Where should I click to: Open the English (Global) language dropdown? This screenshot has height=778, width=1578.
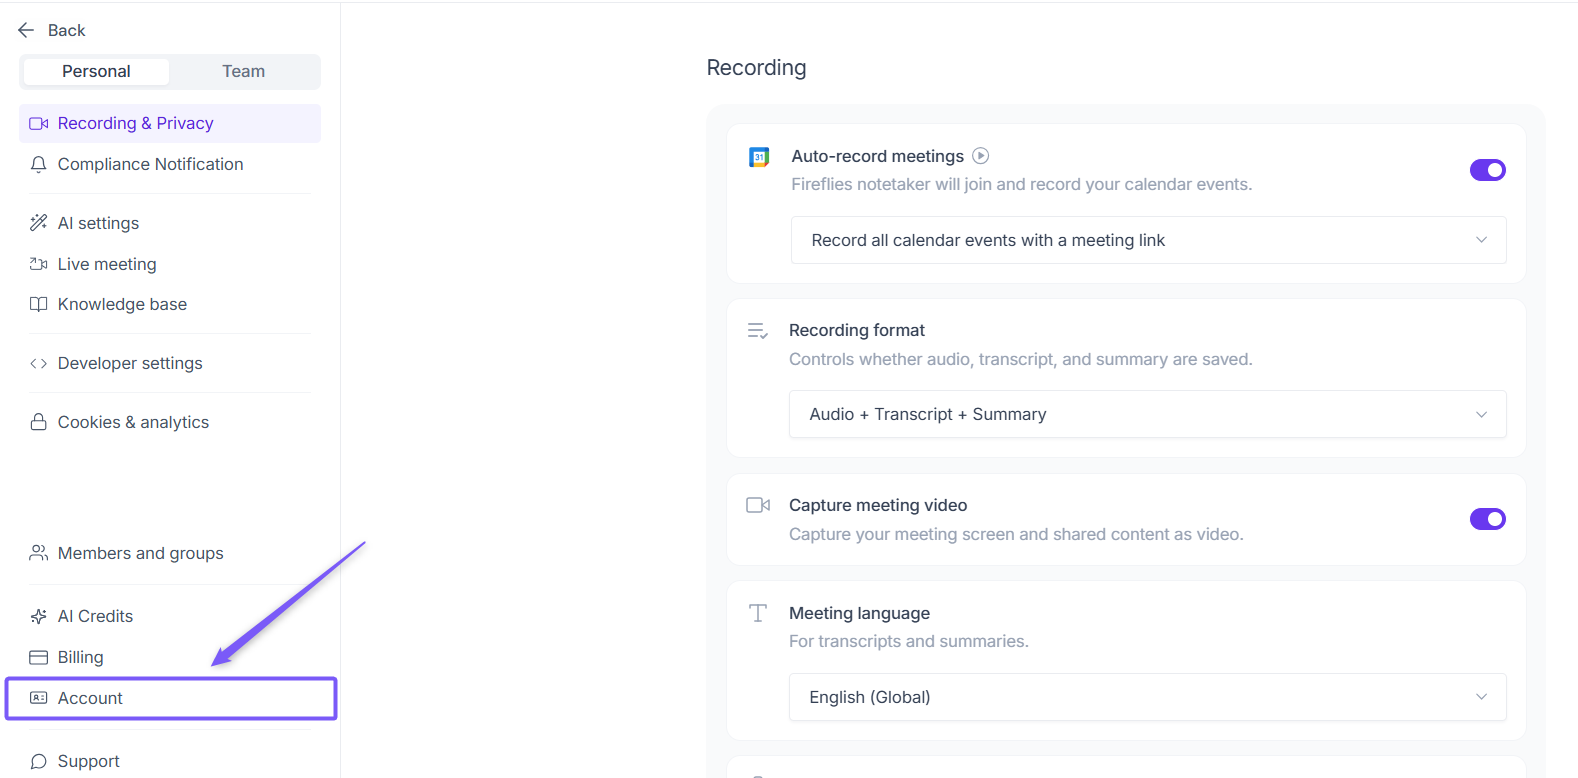[1147, 697]
